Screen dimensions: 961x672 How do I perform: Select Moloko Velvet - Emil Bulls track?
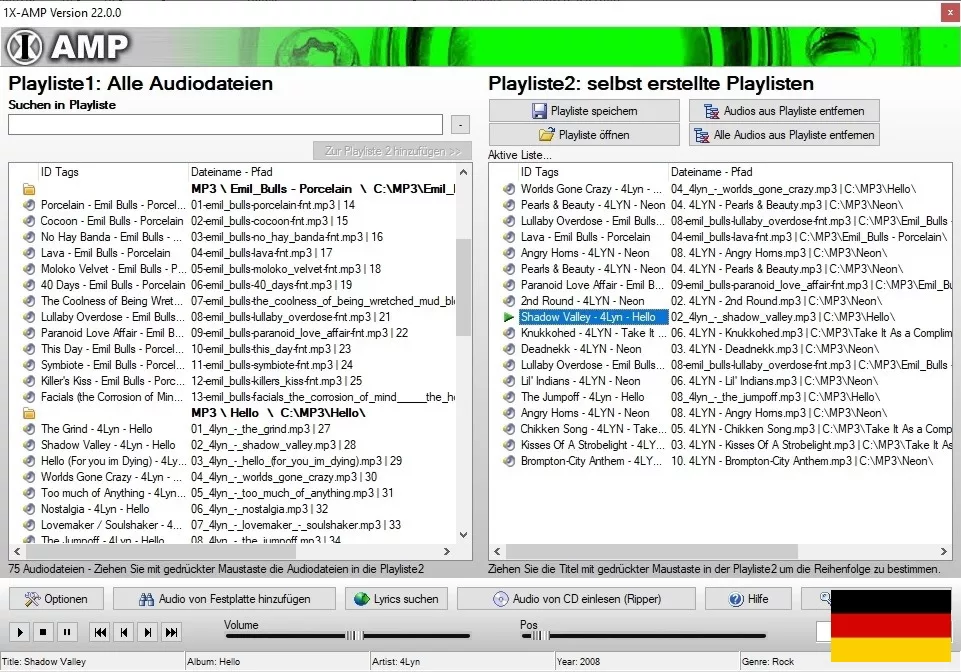click(113, 269)
